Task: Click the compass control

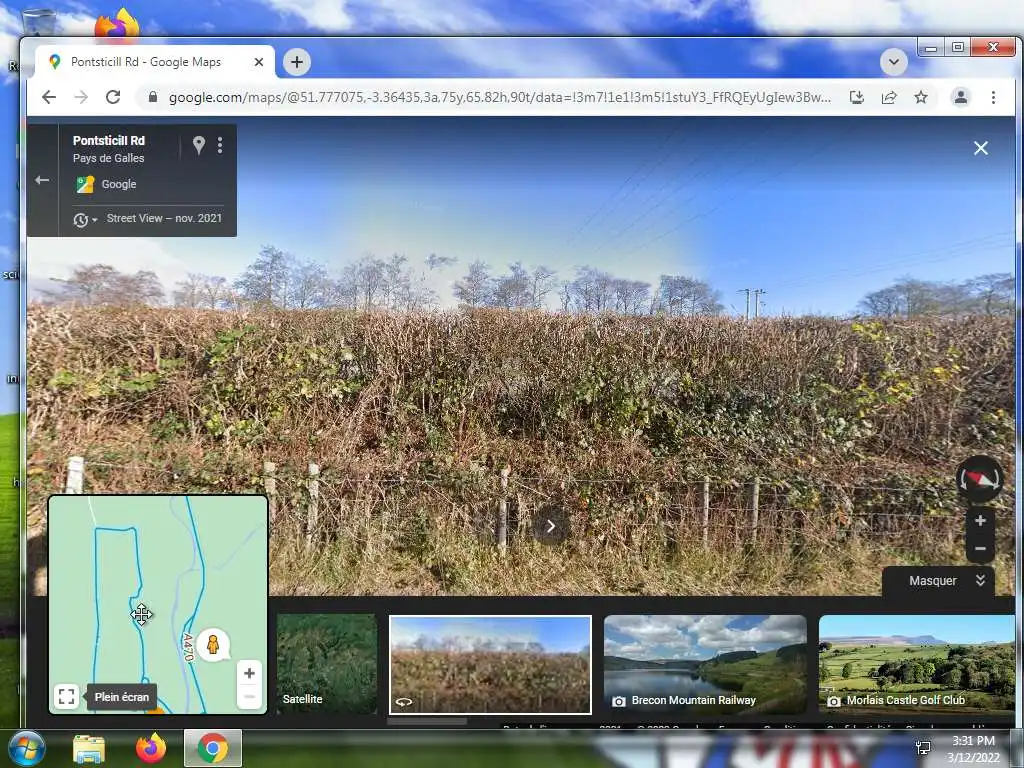Action: pos(980,479)
